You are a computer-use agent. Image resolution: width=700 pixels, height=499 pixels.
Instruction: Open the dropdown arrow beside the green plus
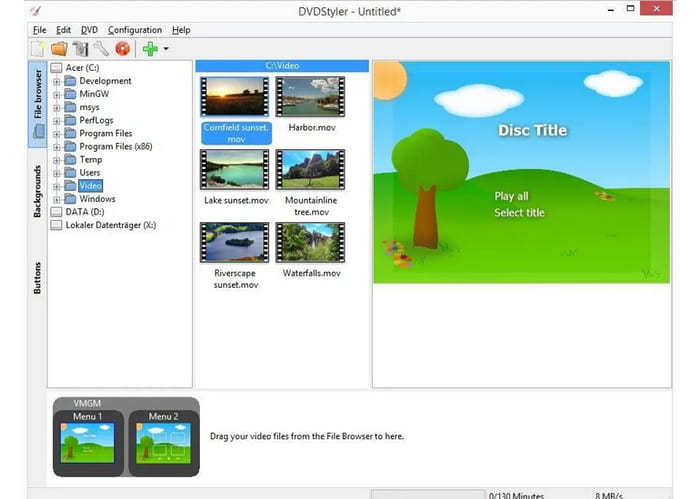[x=166, y=49]
